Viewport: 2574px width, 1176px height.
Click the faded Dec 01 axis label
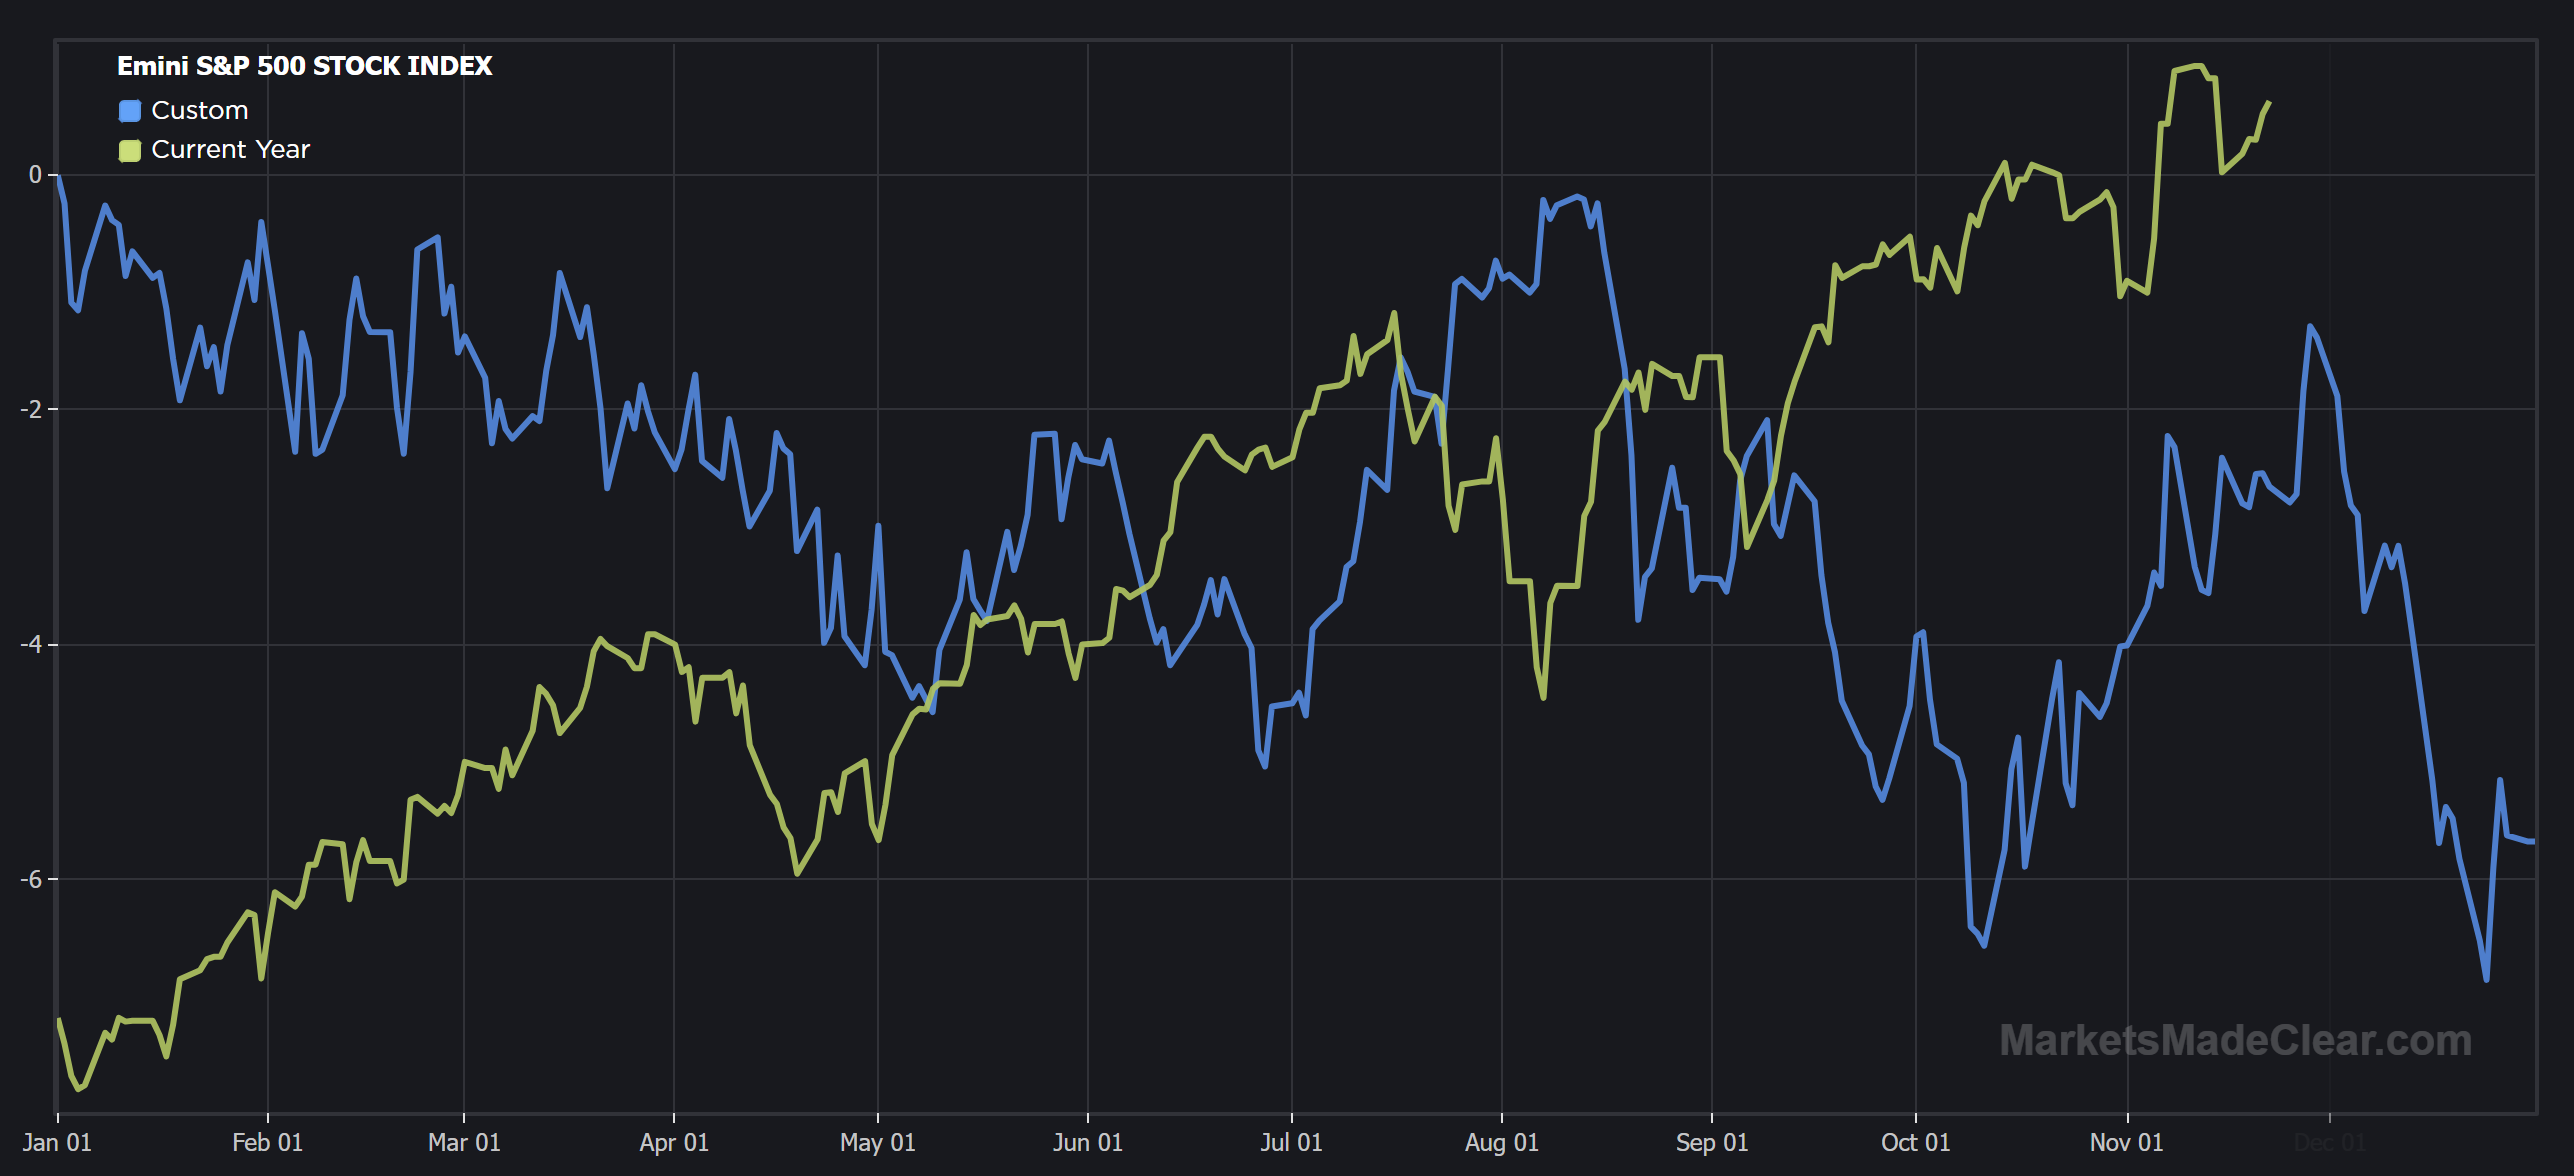(x=2330, y=1142)
